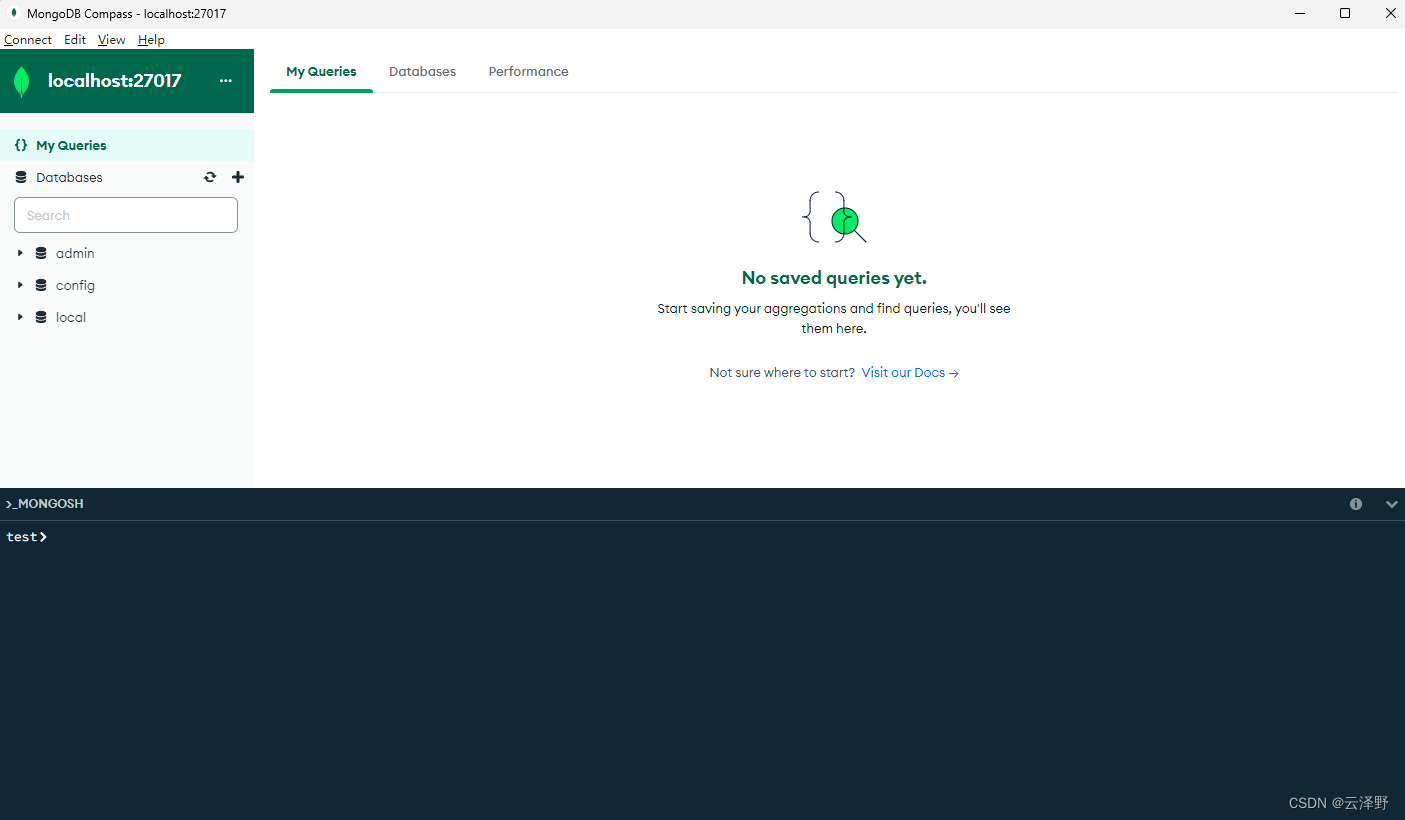Select the config database name
This screenshot has height=820, width=1405.
pyautogui.click(x=75, y=285)
